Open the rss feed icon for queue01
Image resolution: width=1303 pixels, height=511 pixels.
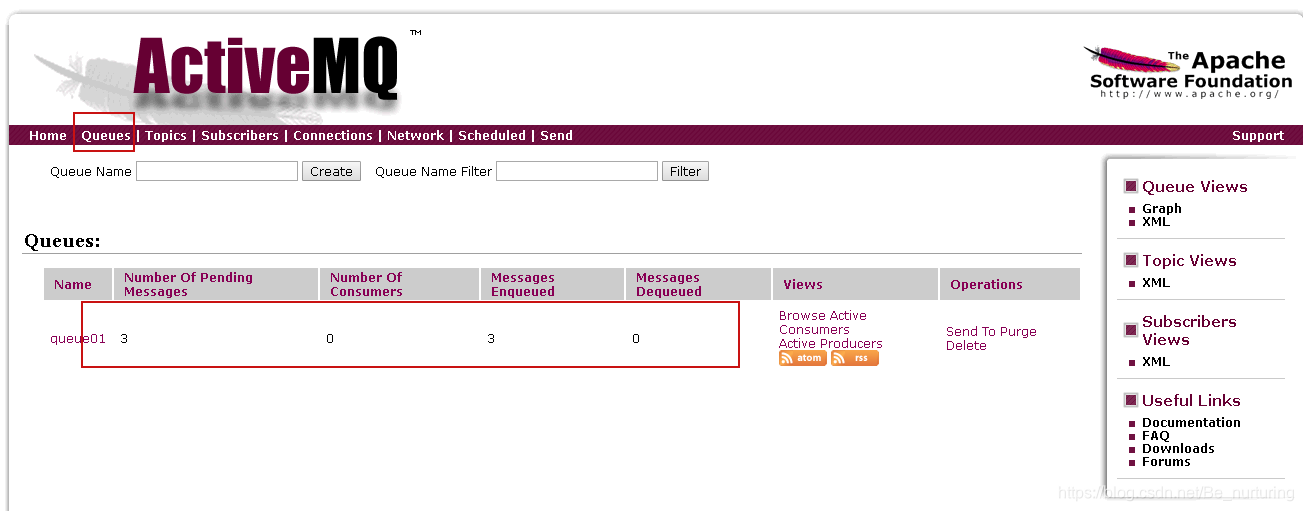click(855, 358)
